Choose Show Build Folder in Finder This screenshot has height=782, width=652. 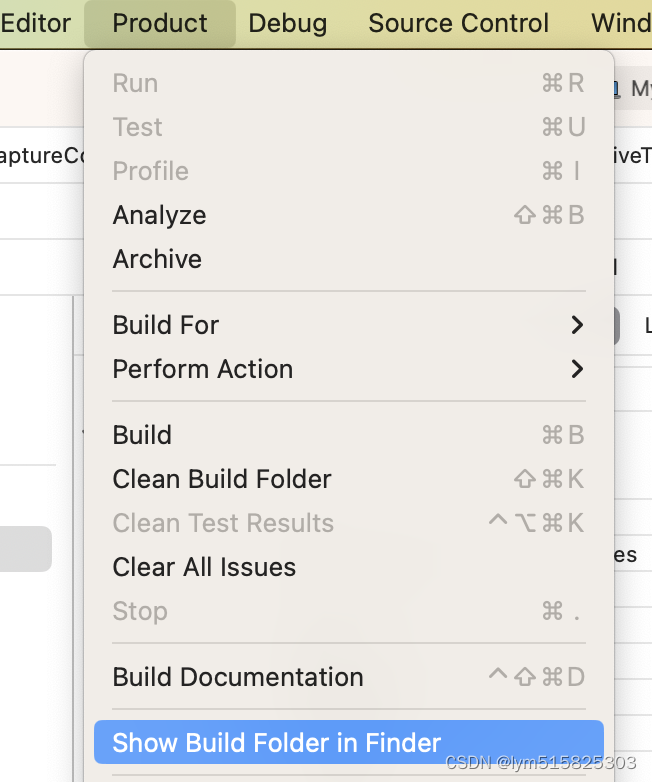(x=277, y=743)
